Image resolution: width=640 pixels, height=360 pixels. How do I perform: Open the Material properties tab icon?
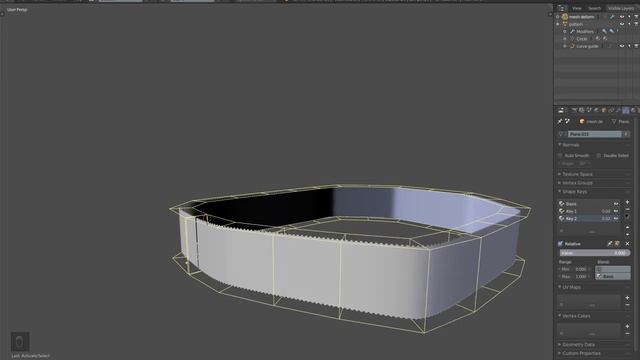pos(633,110)
